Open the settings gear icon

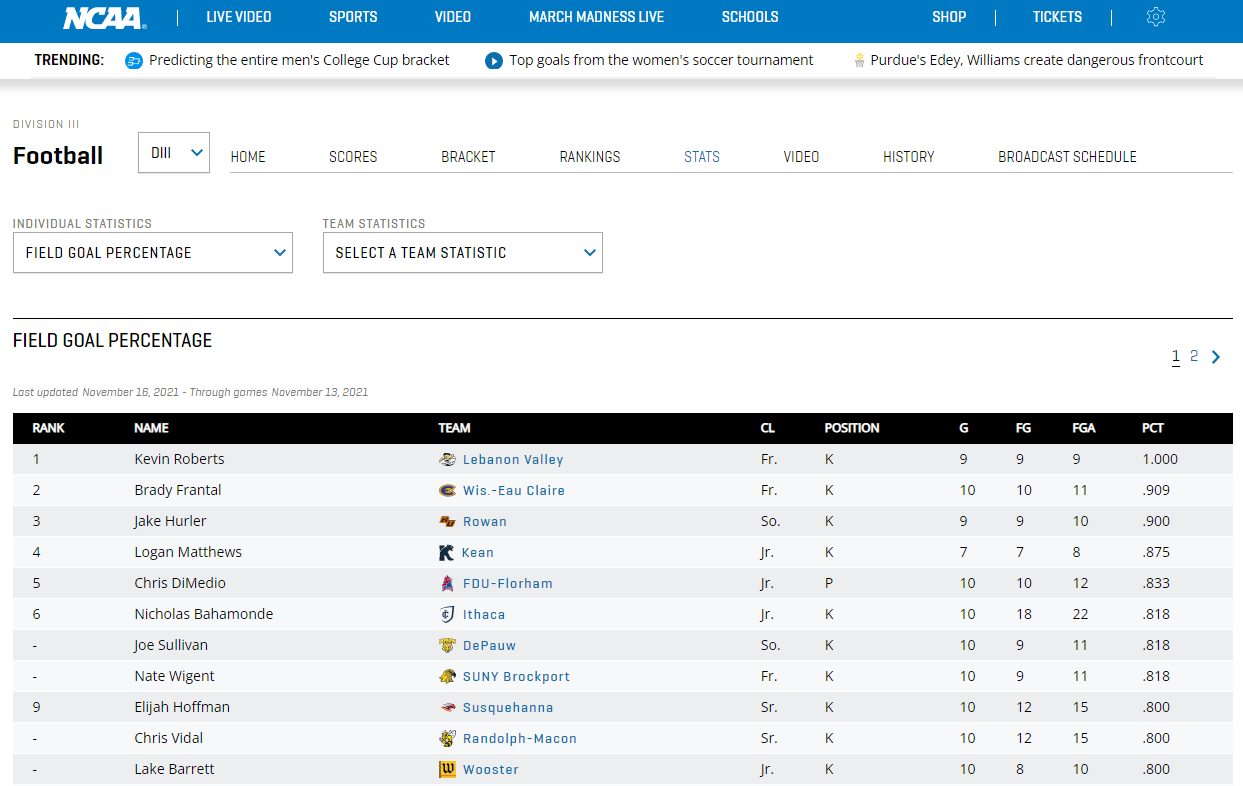click(1156, 17)
